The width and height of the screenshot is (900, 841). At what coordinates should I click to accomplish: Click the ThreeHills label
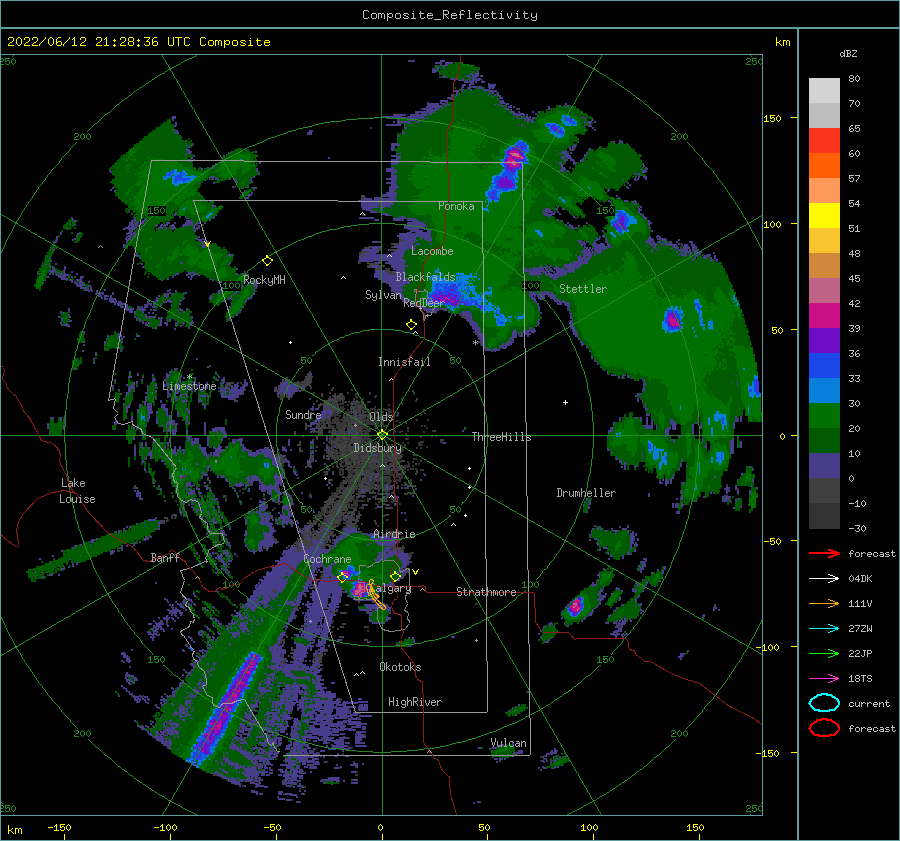pos(501,437)
